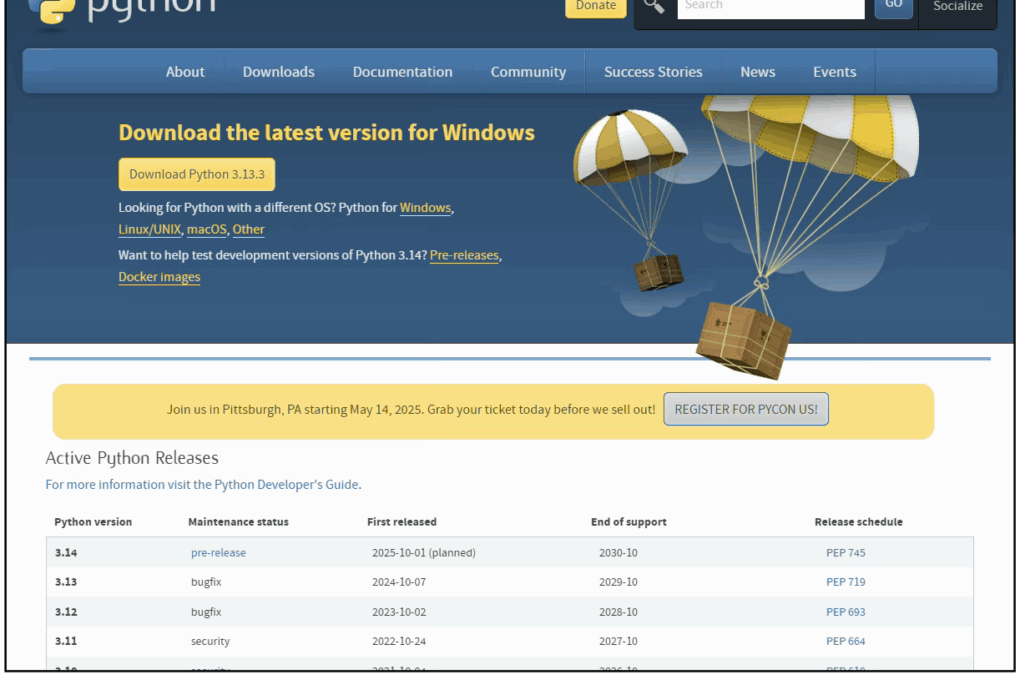Follow the Linux/UNIX download link
1020x700 pixels.
point(150,229)
